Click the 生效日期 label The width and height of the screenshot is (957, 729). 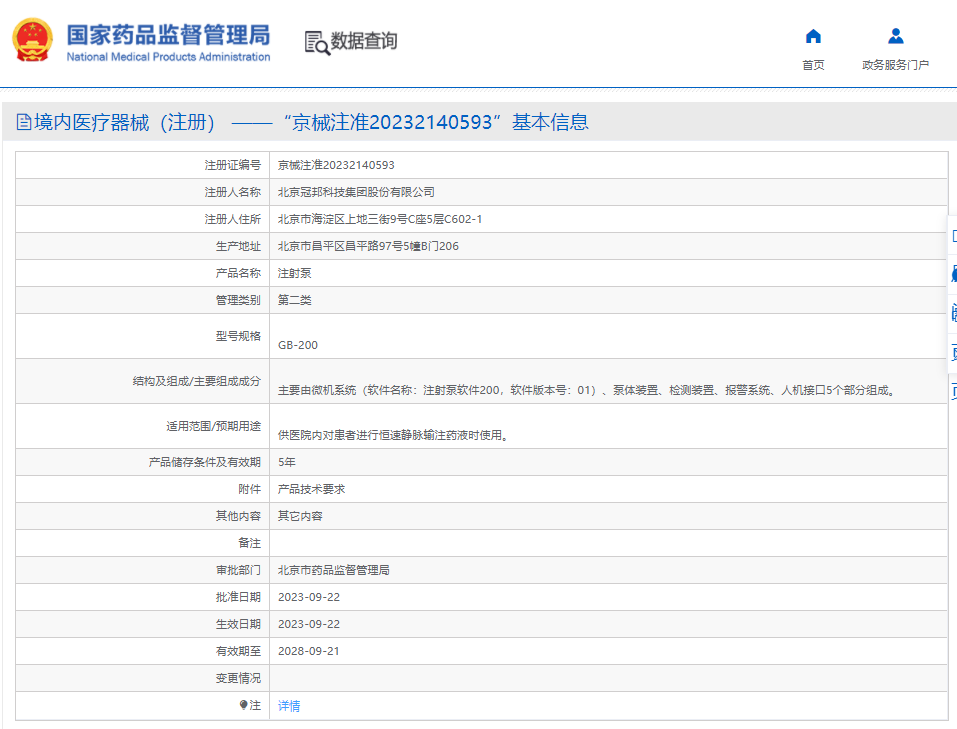tap(238, 624)
